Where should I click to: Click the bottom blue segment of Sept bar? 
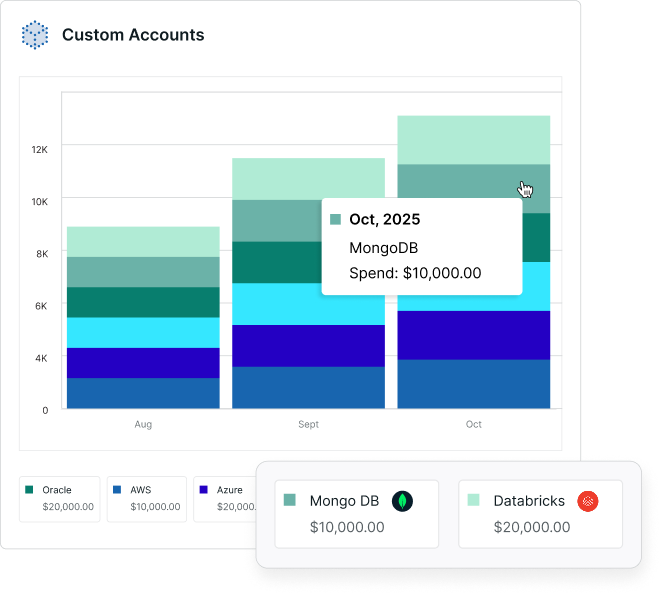click(308, 387)
